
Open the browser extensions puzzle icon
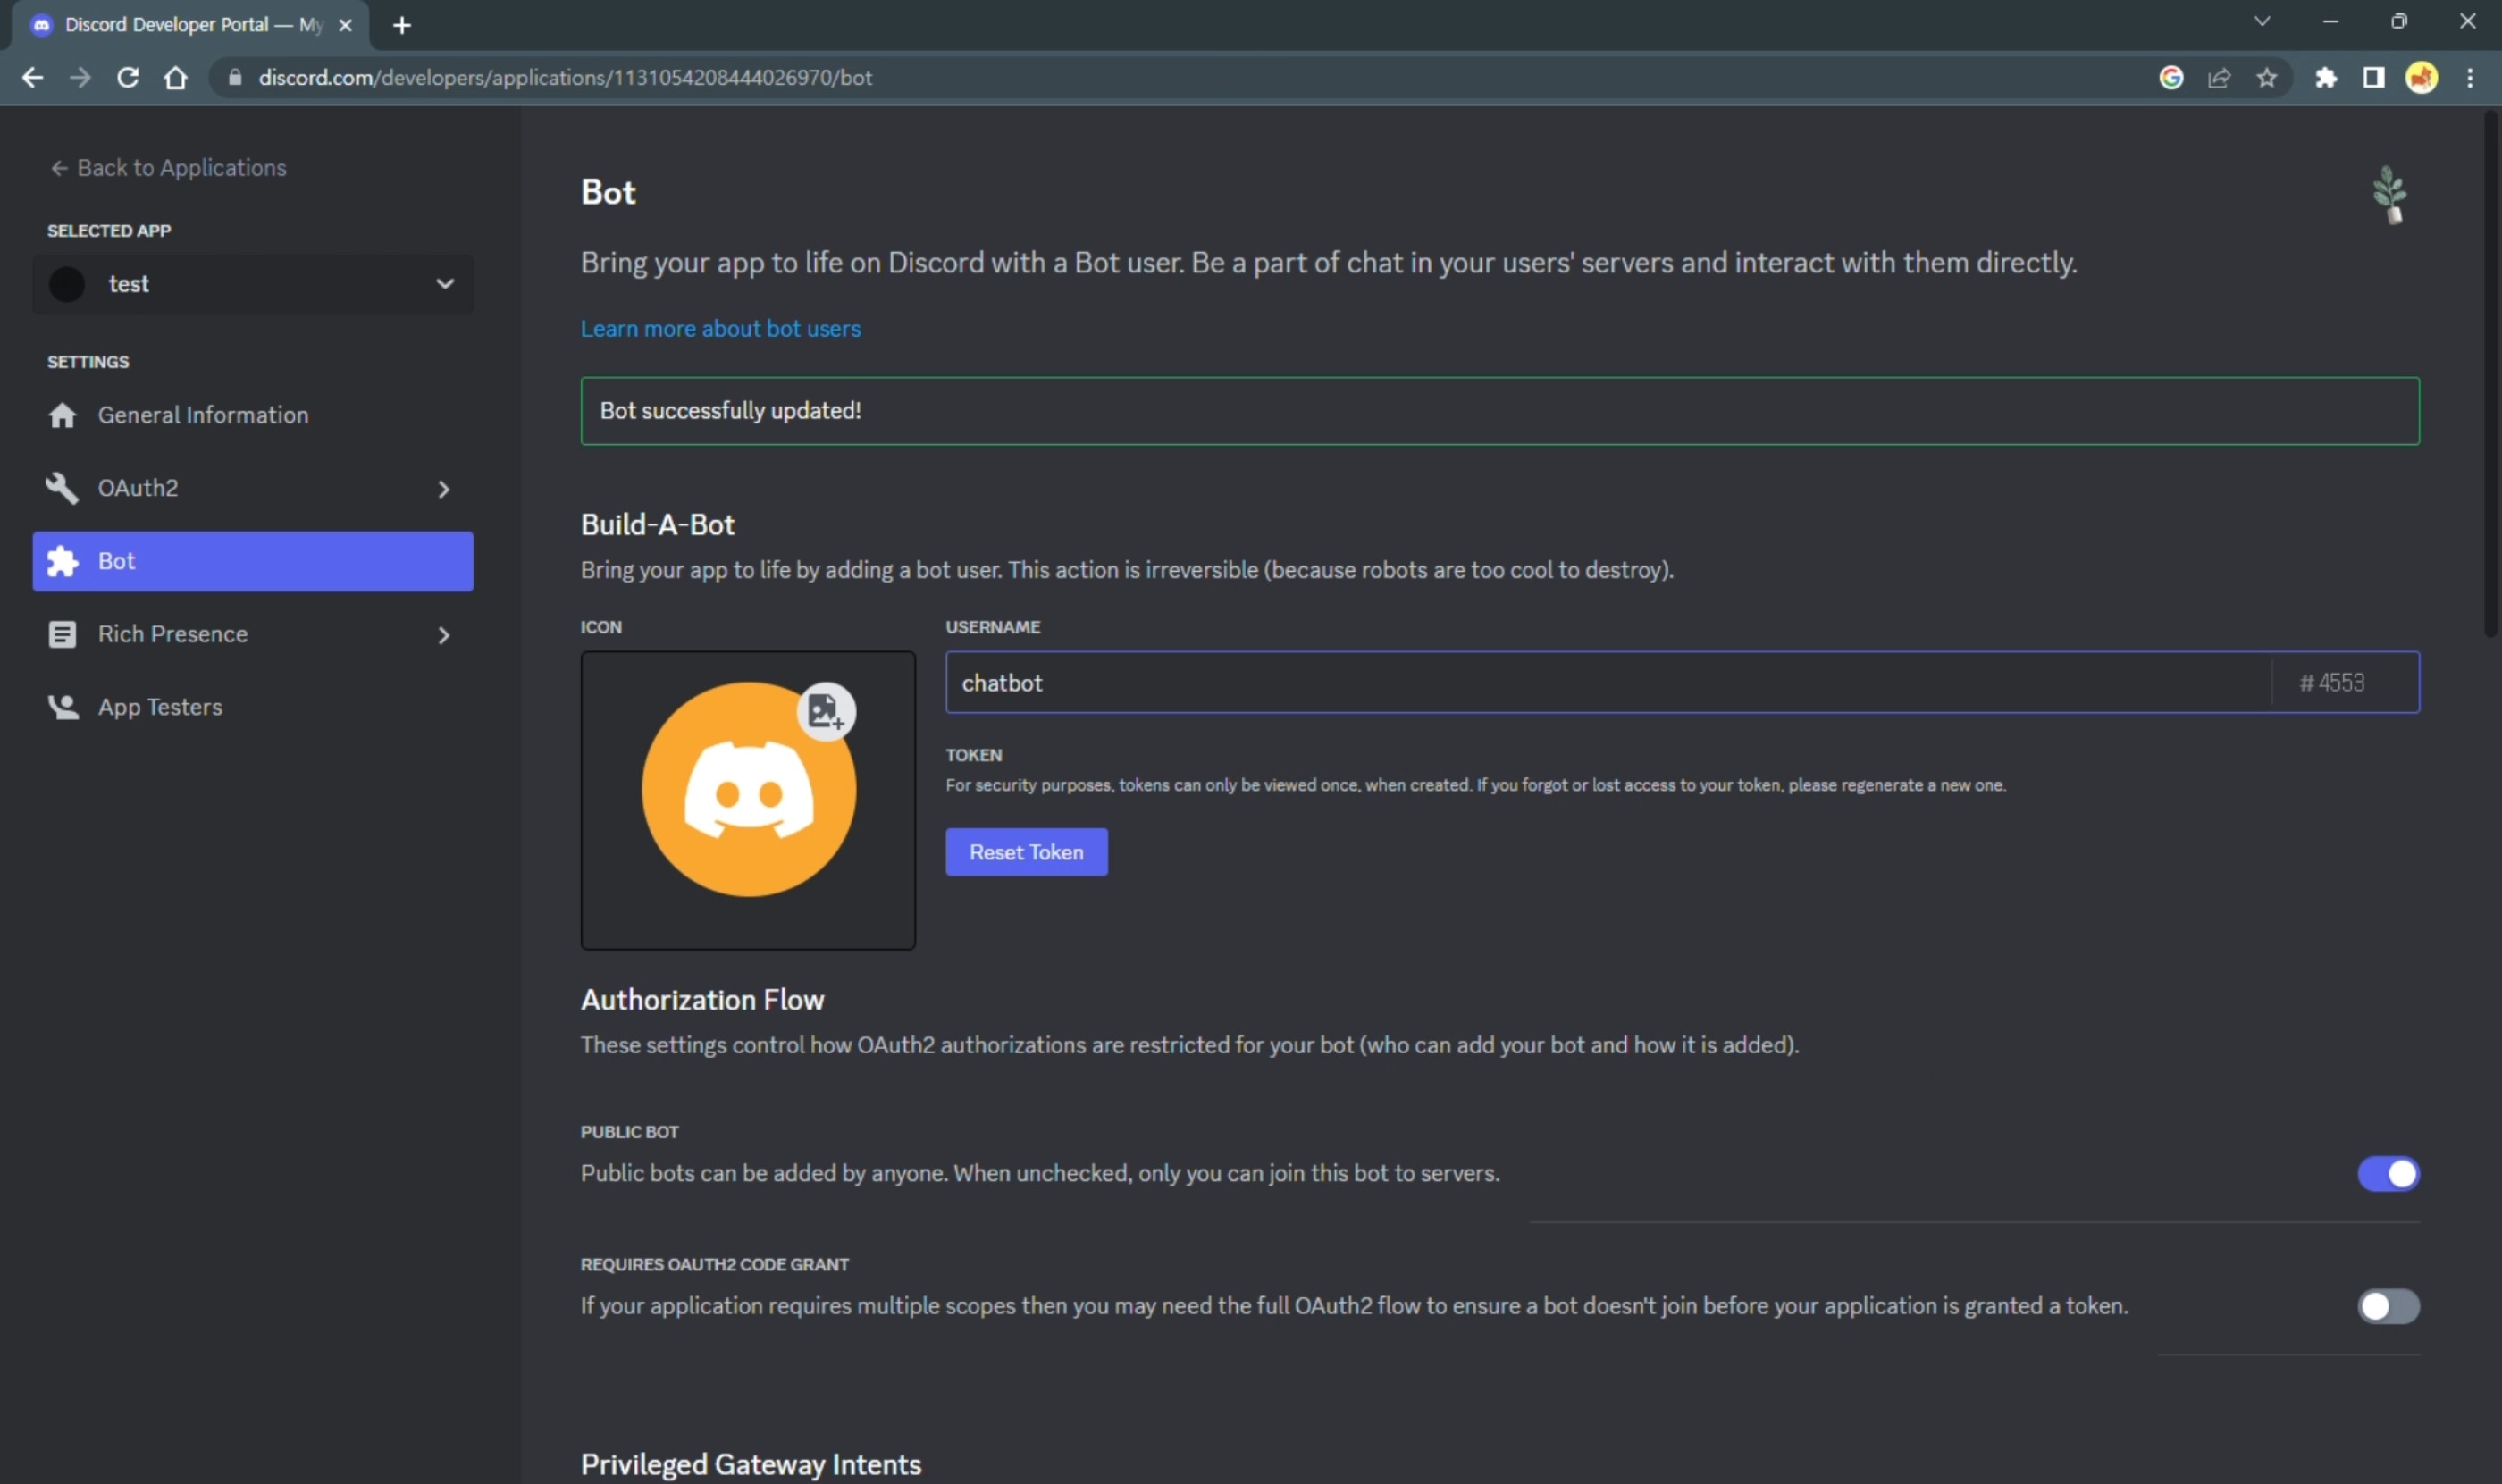click(2325, 77)
